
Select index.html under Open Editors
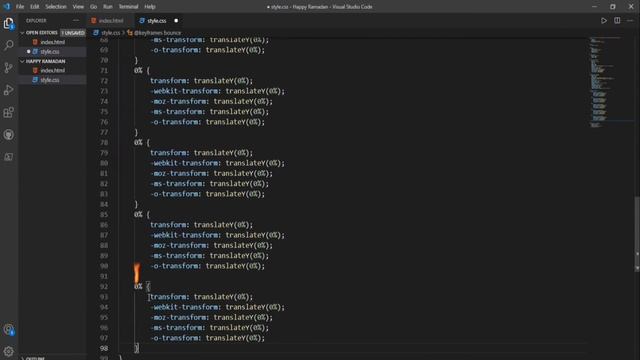pyautogui.click(x=52, y=42)
